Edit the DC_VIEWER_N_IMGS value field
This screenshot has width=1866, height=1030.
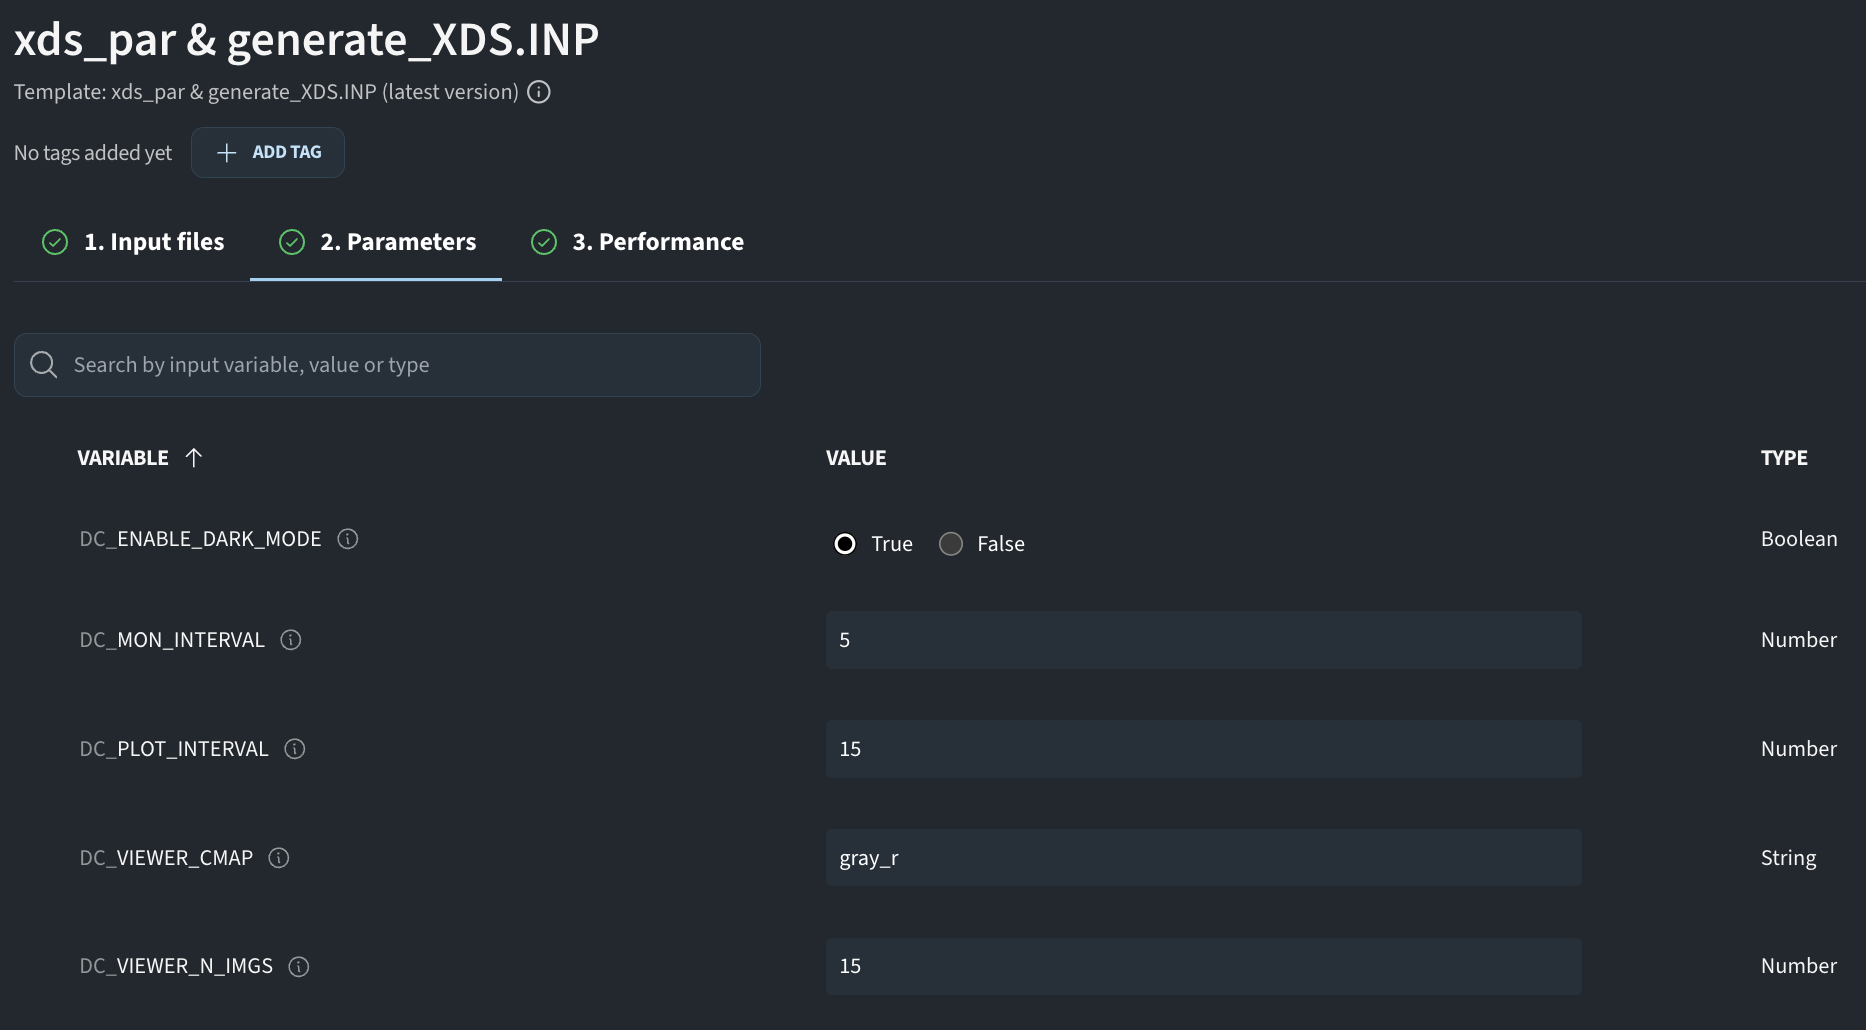[x=1204, y=966]
